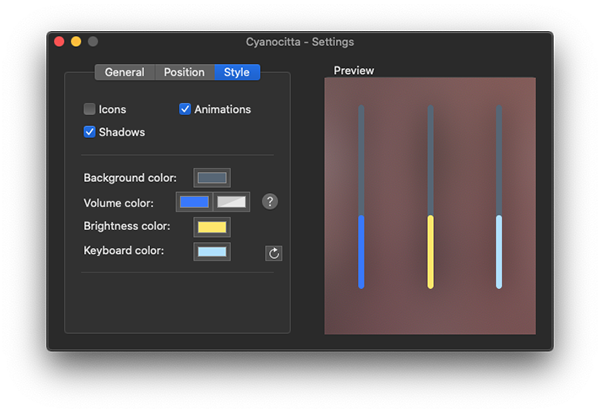
Task: Open the gray second Volume color swatch
Action: click(231, 202)
